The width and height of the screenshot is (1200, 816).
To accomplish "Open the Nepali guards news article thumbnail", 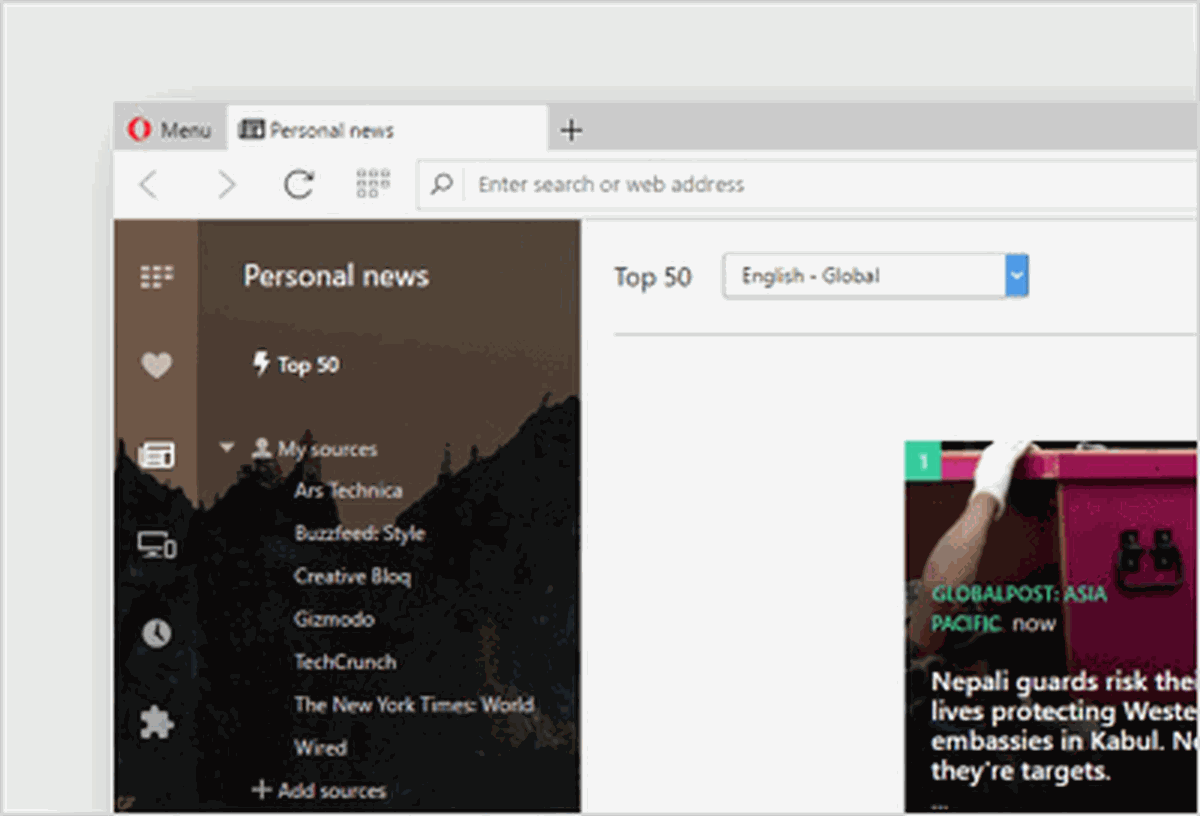I will point(1050,626).
